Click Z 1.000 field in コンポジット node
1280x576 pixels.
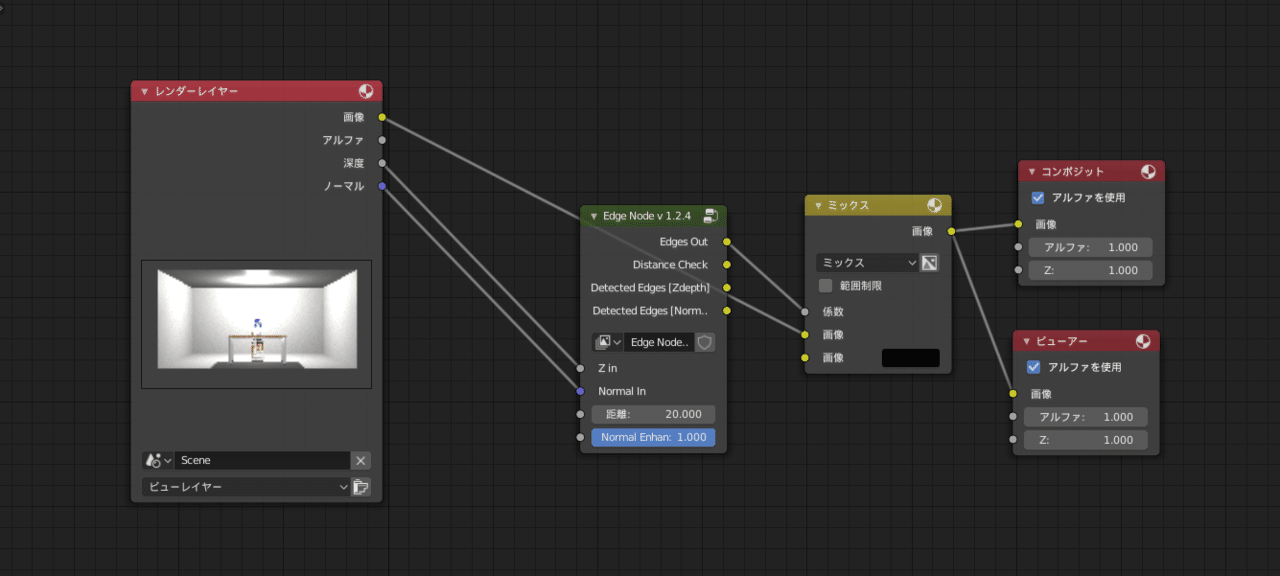(x=1091, y=270)
